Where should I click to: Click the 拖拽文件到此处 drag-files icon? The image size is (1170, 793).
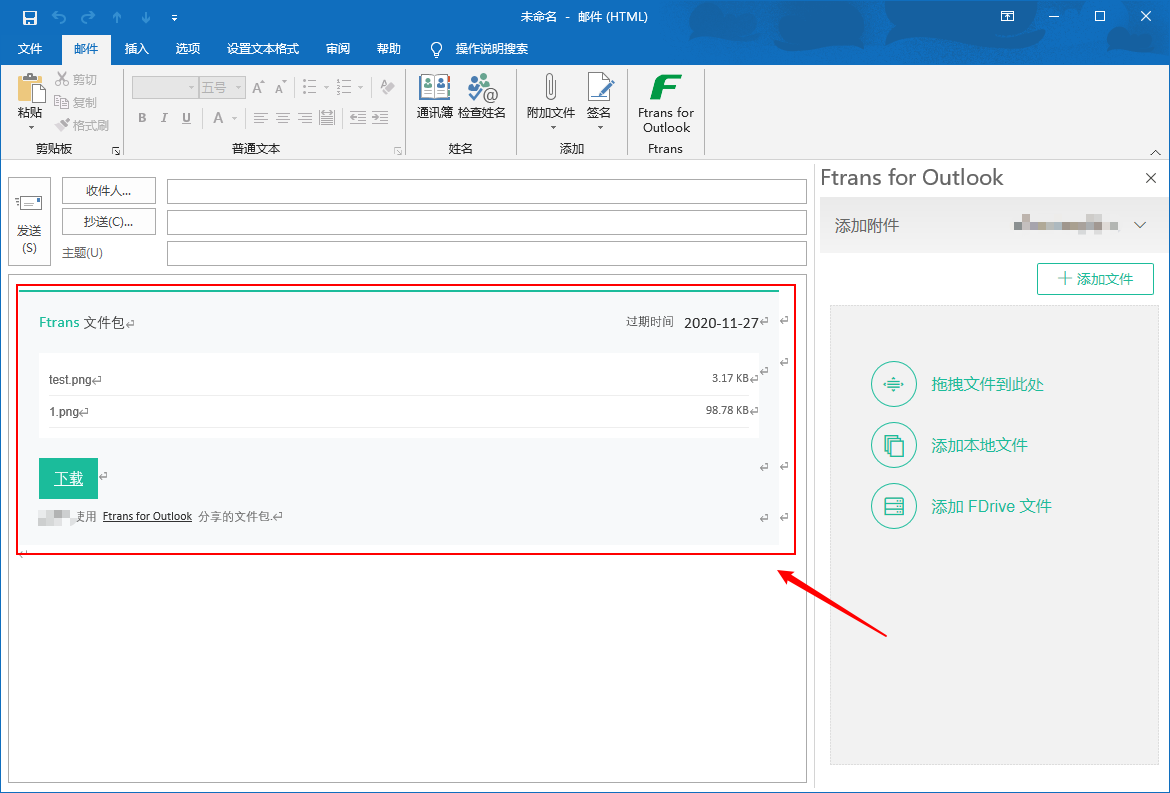[x=893, y=384]
